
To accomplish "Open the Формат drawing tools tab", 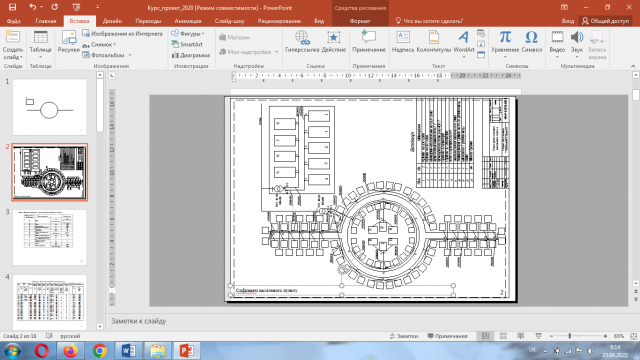I will 360,21.
